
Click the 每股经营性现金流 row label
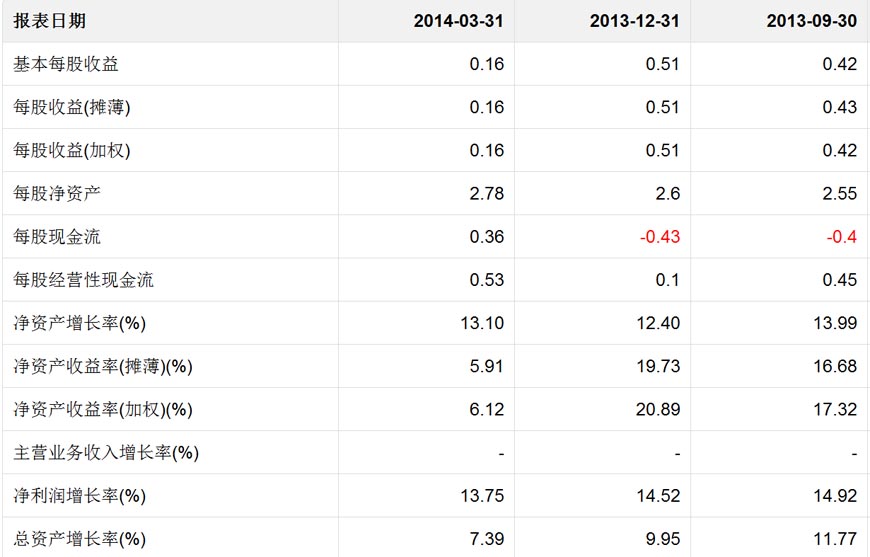click(x=84, y=280)
